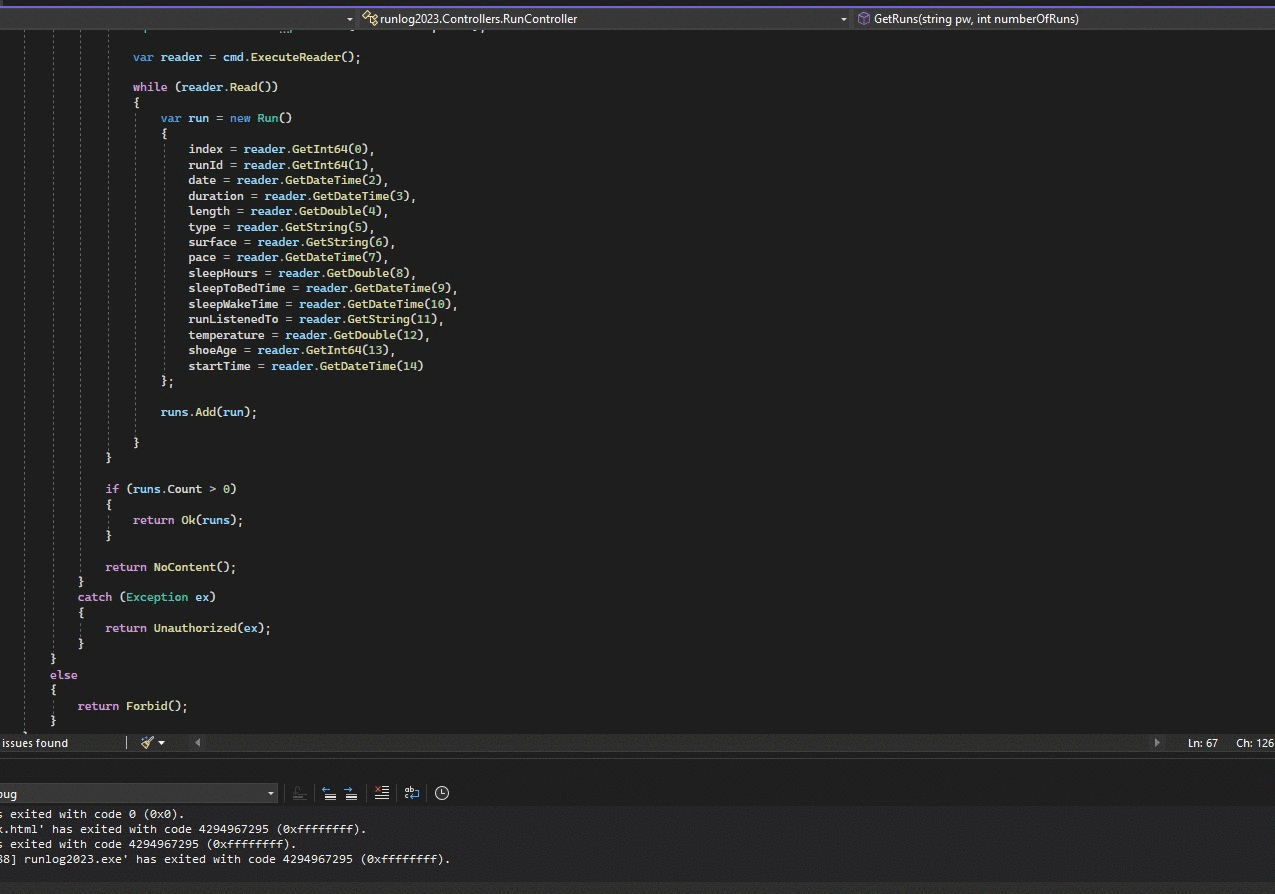
Task: Expand the project dropdown arrow left of the RunController box
Action: tap(350, 19)
